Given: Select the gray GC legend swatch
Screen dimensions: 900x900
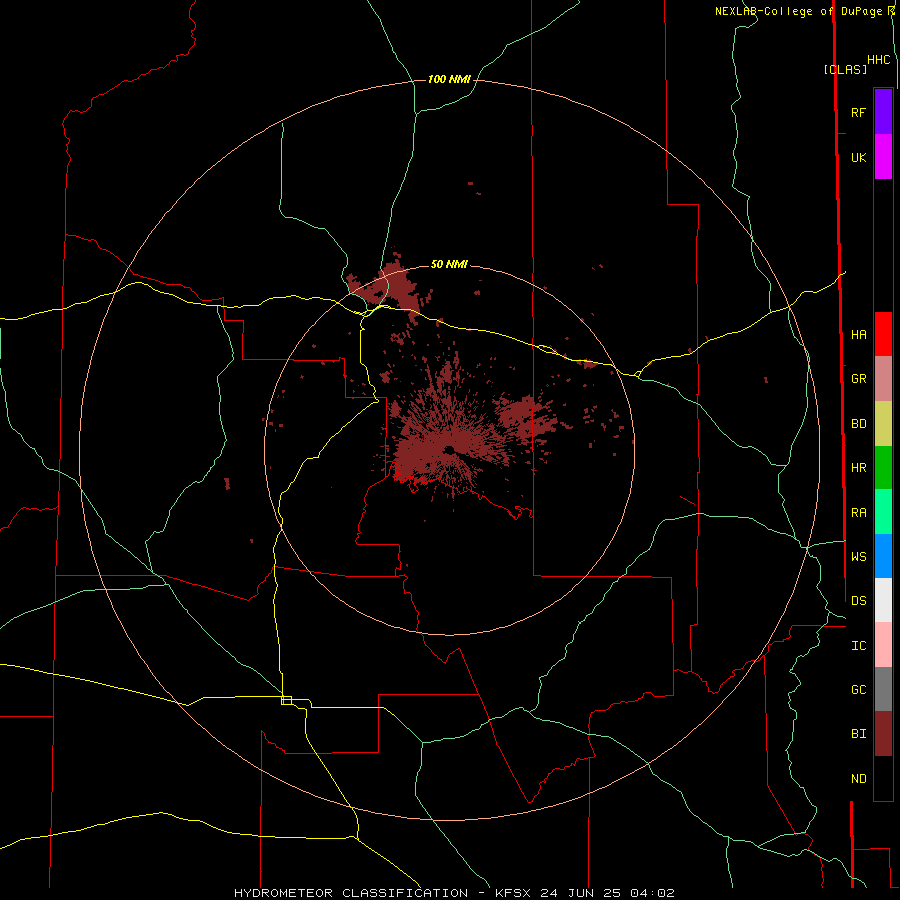Looking at the screenshot, I should tap(883, 689).
